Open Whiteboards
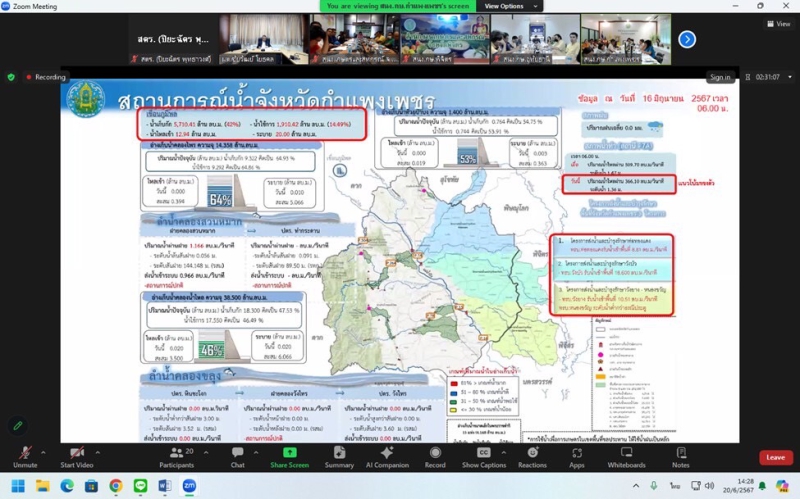 (x=626, y=455)
